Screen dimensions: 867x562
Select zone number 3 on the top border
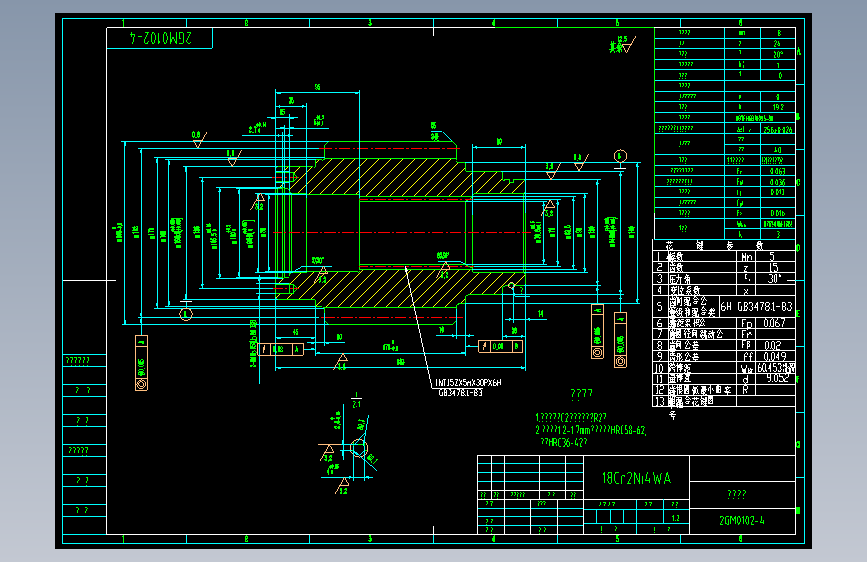click(370, 23)
